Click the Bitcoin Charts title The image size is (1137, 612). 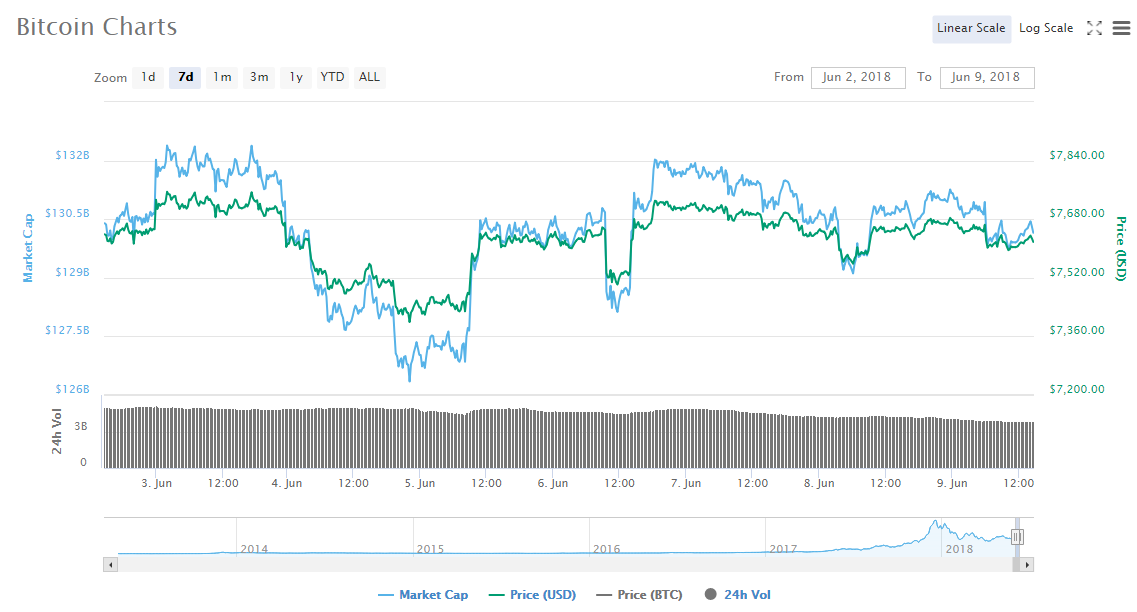[96, 27]
